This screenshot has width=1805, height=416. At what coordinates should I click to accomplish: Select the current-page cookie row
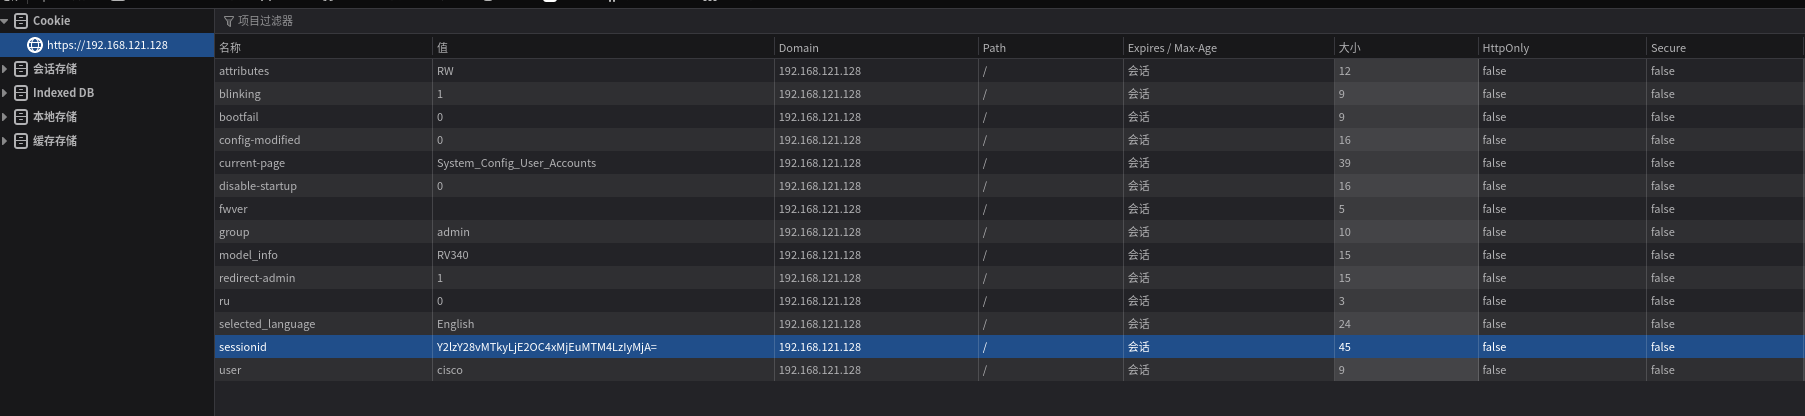click(x=1010, y=163)
